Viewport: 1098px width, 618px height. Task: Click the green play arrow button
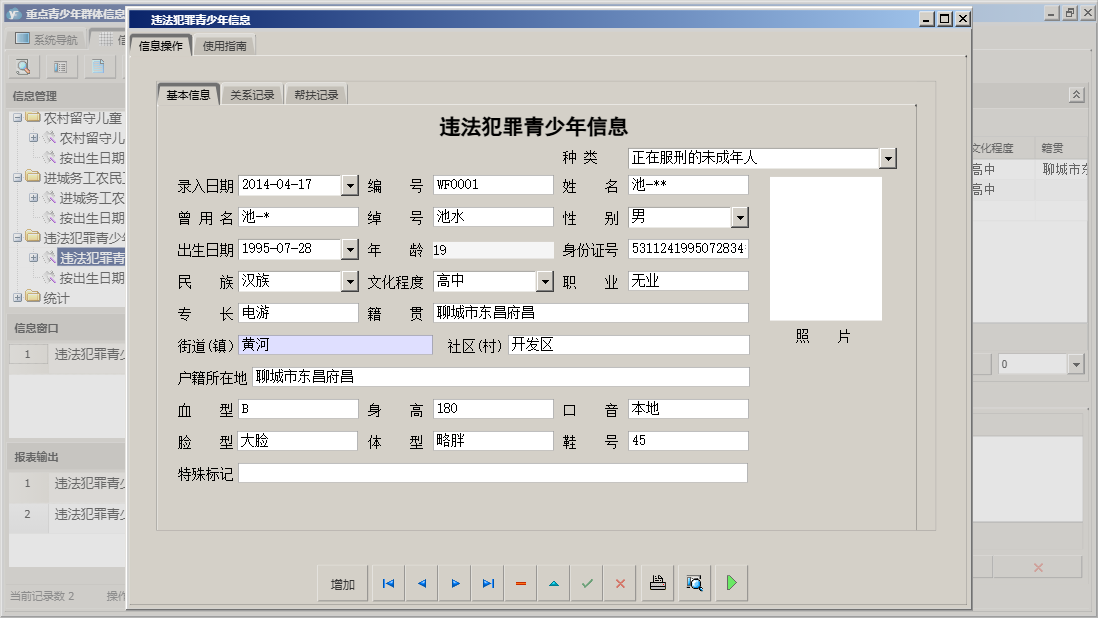tap(731, 584)
